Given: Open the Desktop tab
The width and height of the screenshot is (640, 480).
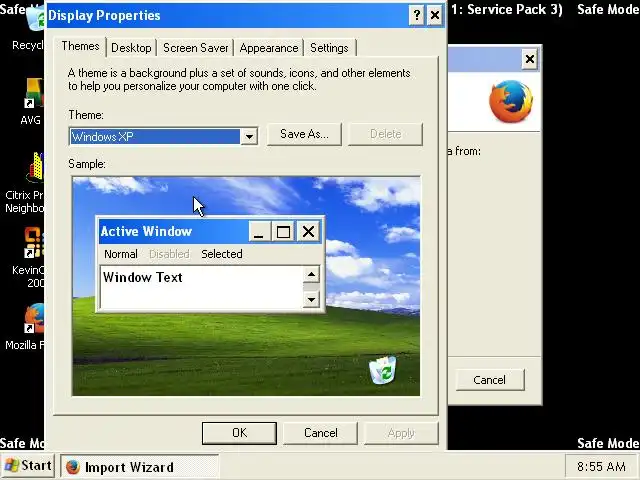Looking at the screenshot, I should (131, 48).
